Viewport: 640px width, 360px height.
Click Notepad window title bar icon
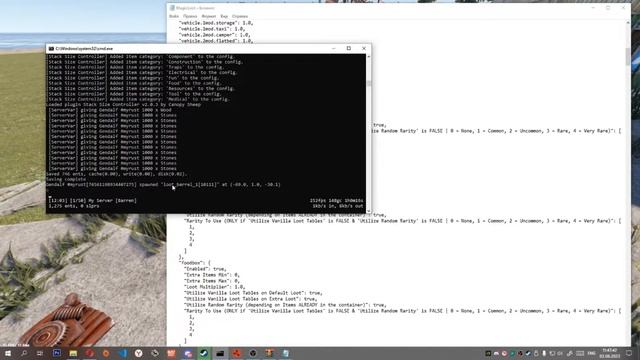click(172, 8)
